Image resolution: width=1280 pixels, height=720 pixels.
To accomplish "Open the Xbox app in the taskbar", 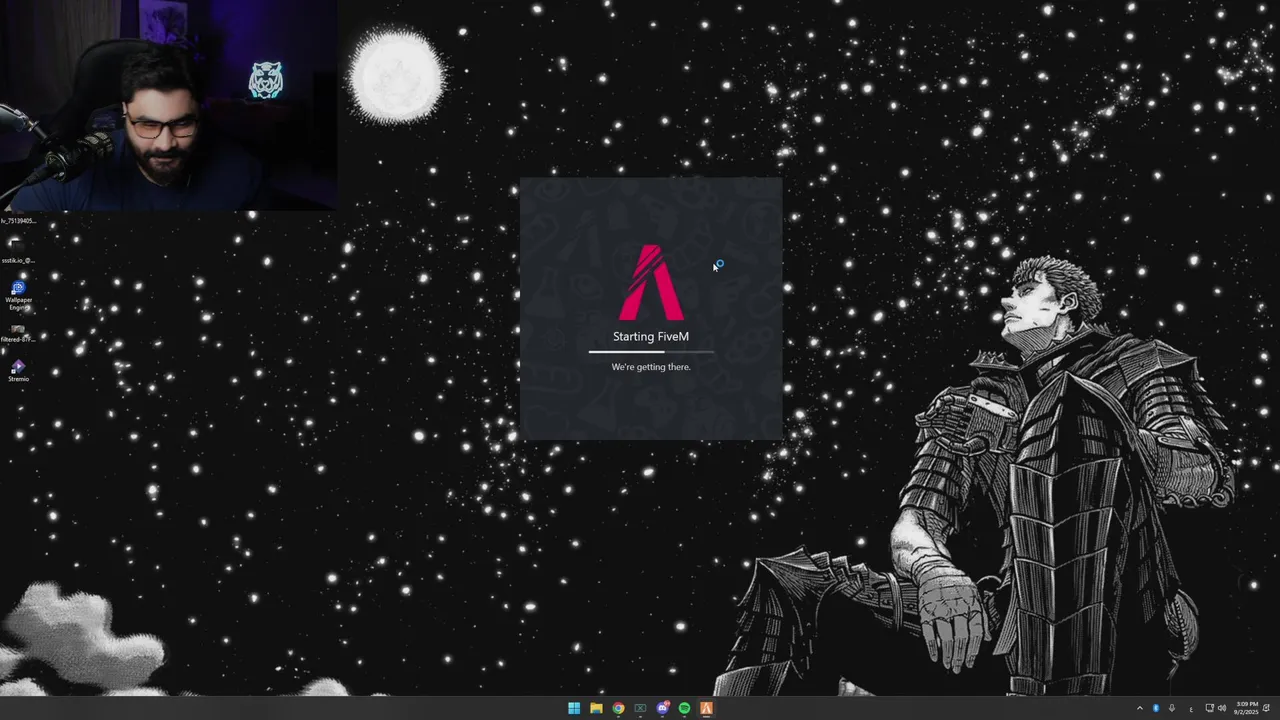I will pyautogui.click(x=640, y=708).
